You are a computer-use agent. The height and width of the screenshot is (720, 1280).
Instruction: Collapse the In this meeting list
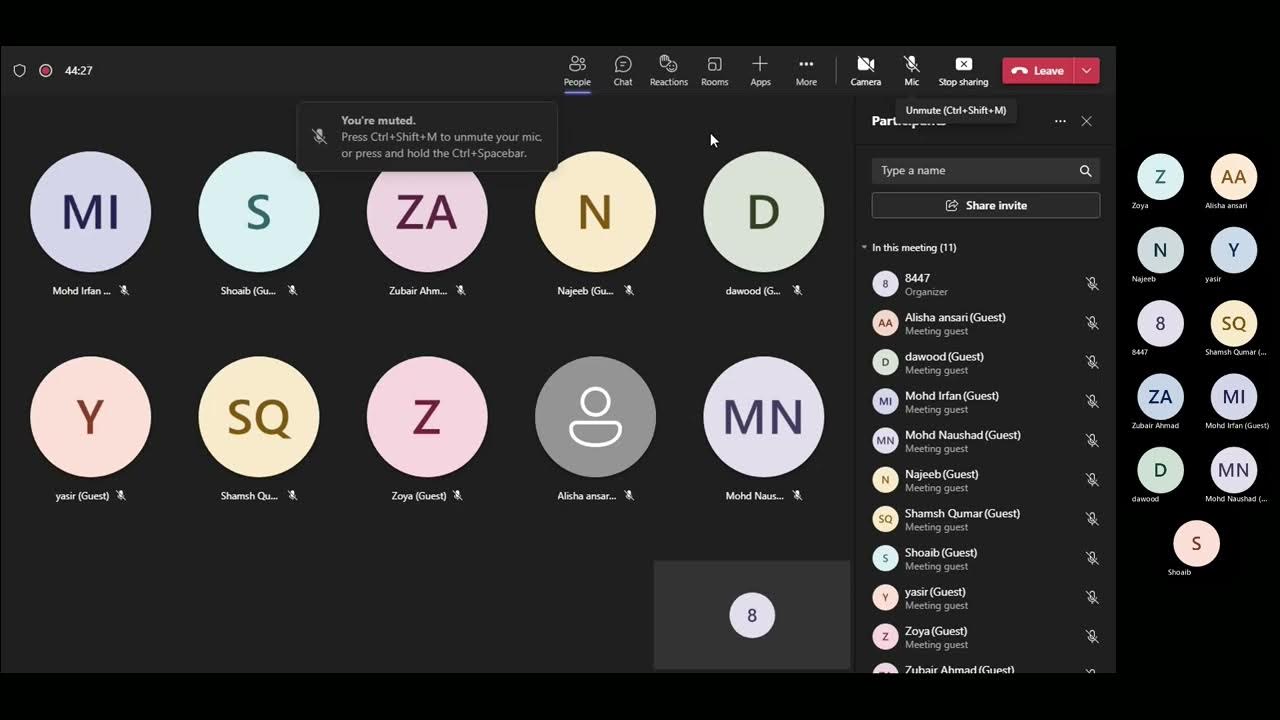[x=864, y=248]
